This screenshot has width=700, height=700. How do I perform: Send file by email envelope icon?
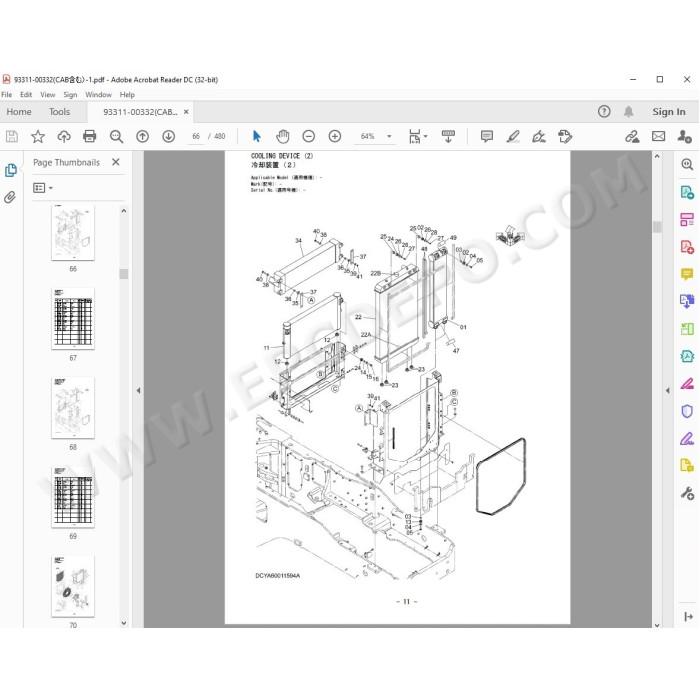658,136
